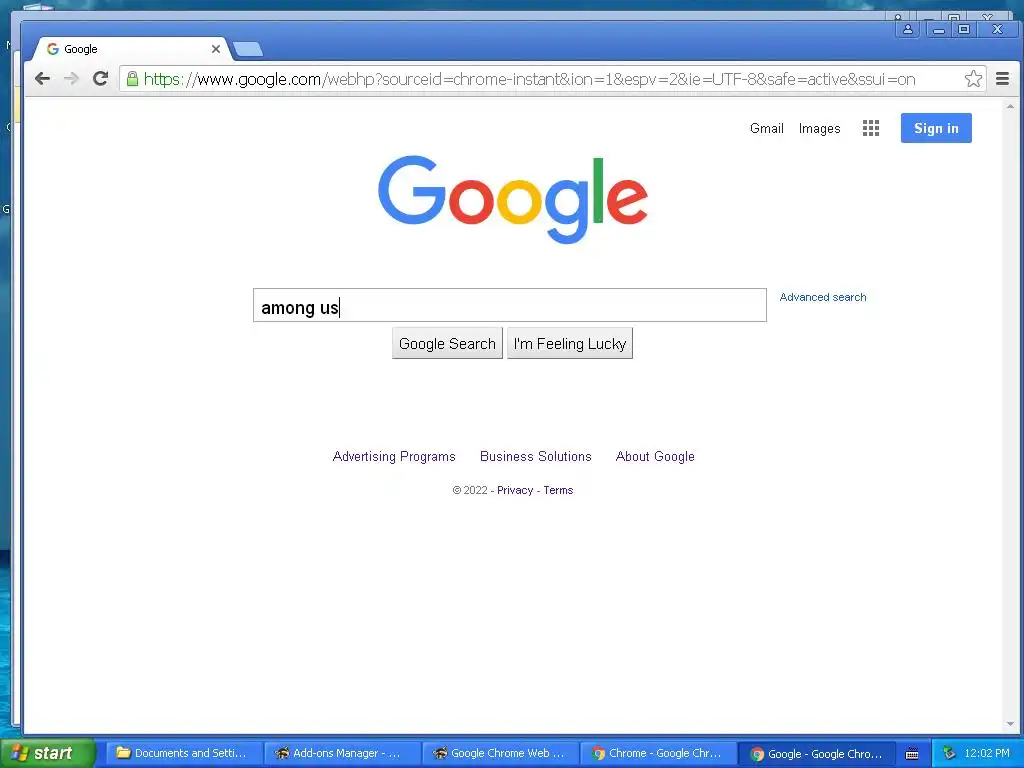The height and width of the screenshot is (768, 1024).
Task: Click the forward navigation arrow
Action: (71, 79)
